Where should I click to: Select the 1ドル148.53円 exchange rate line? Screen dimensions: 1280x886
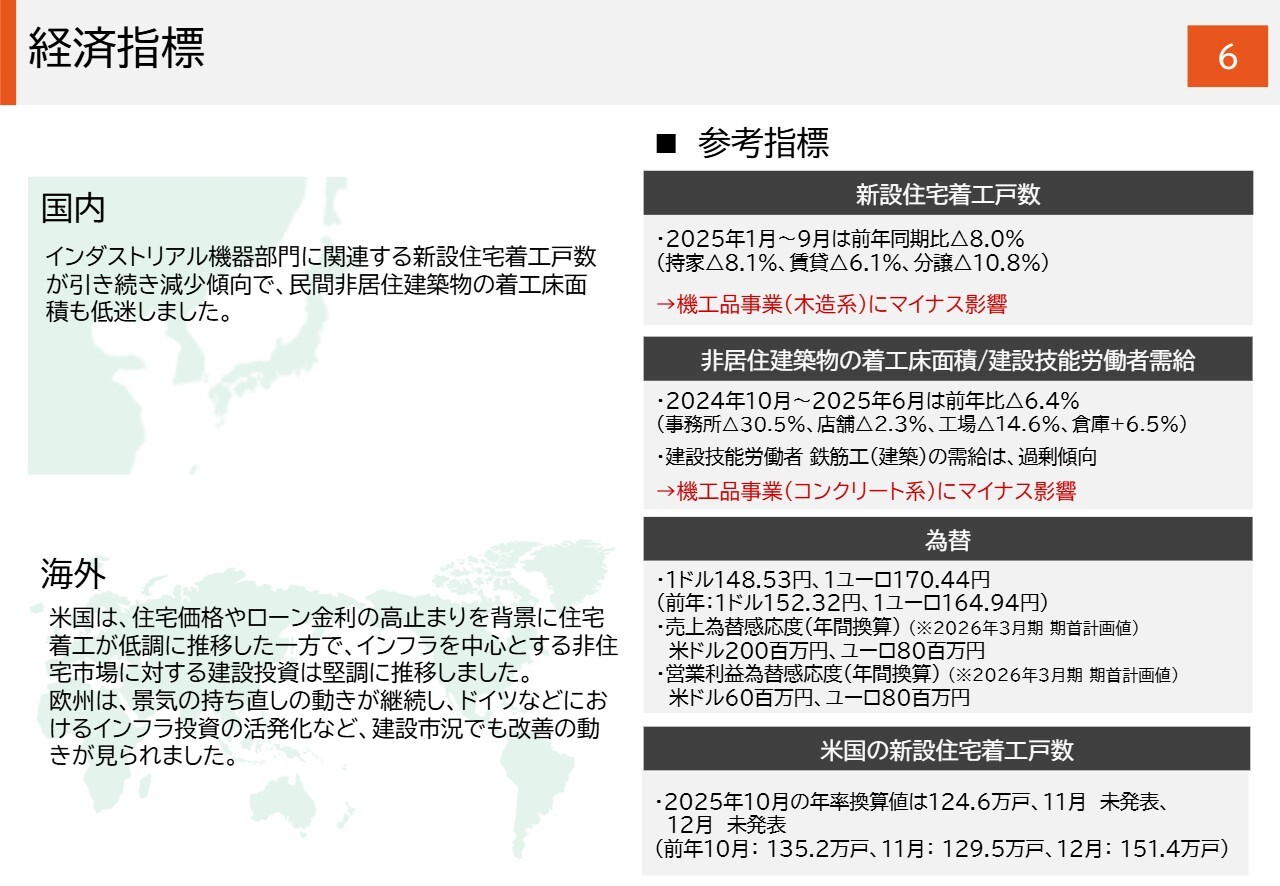click(824, 579)
